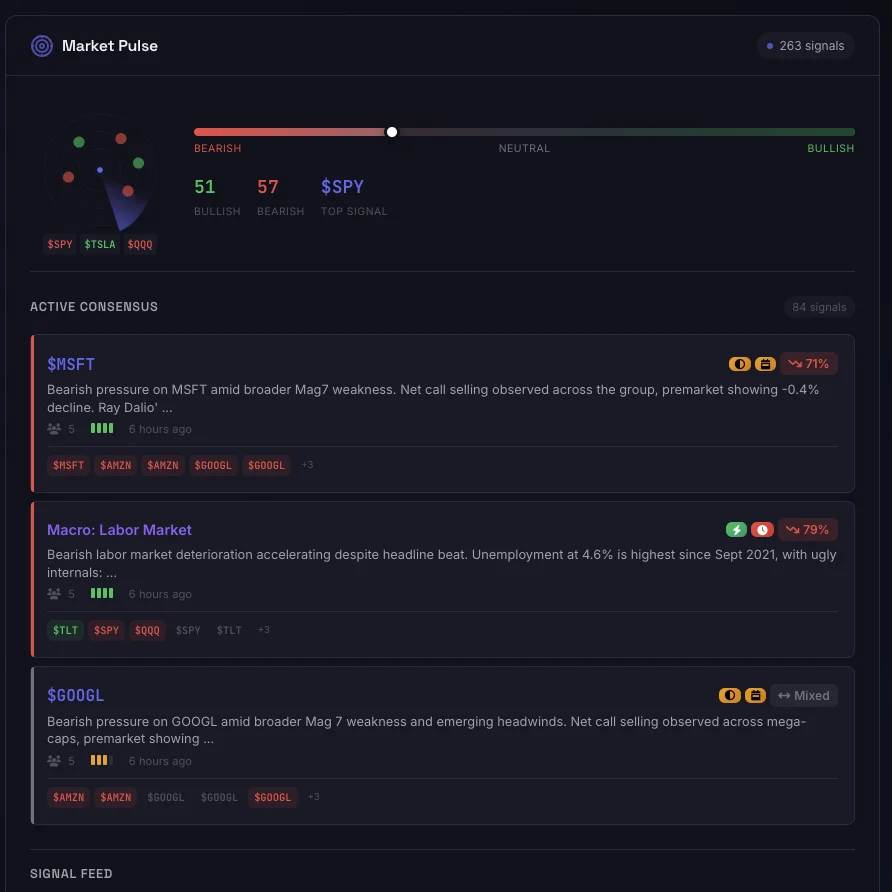Open the $MSFT consensus card title link

click(x=69, y=364)
